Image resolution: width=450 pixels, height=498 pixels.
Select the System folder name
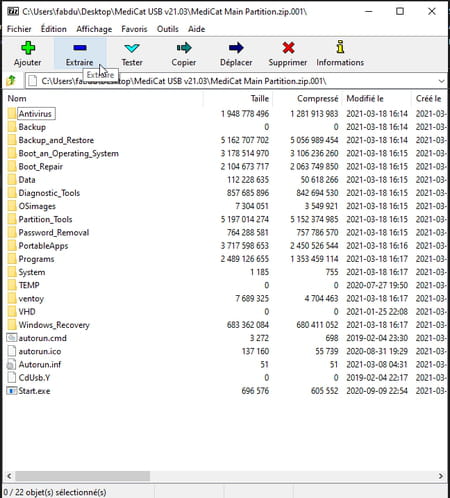[x=32, y=272]
